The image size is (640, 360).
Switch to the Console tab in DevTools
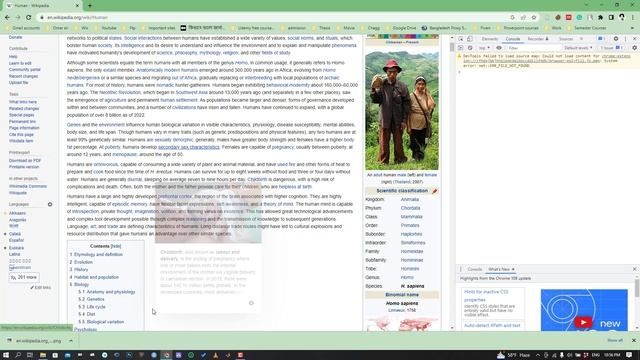[513, 39]
